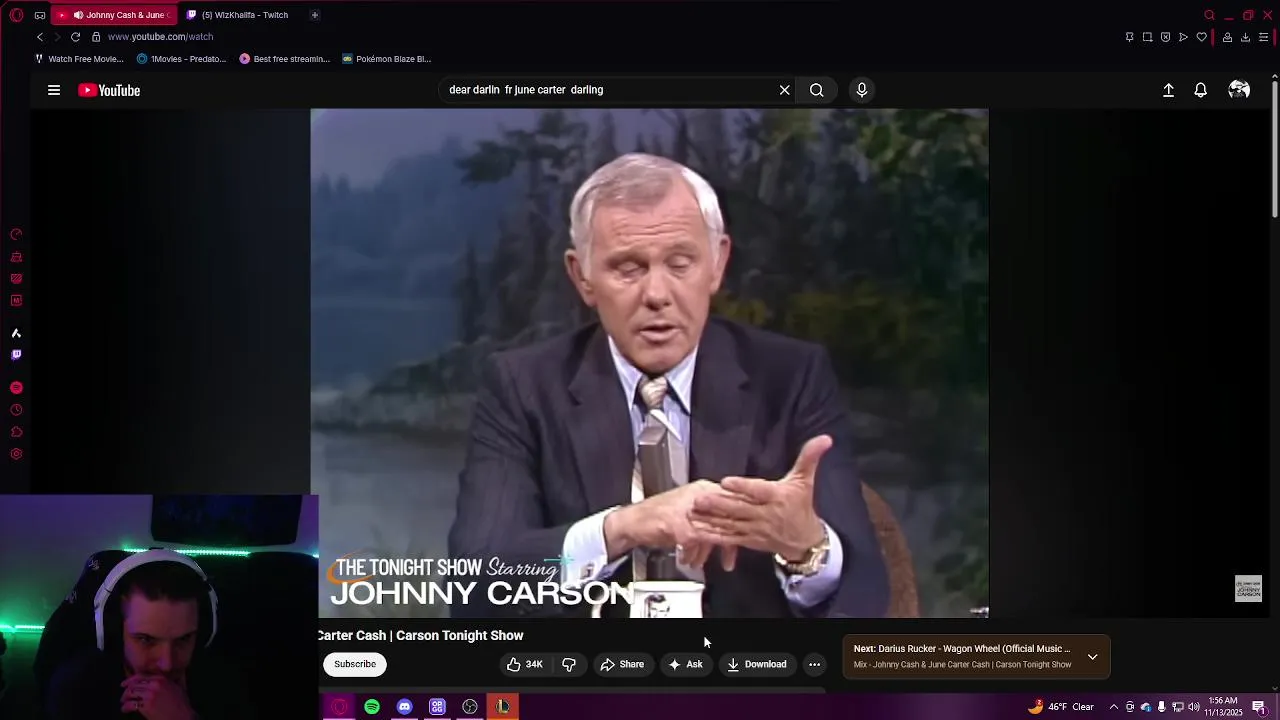Open the Ask AI button

pyautogui.click(x=686, y=664)
